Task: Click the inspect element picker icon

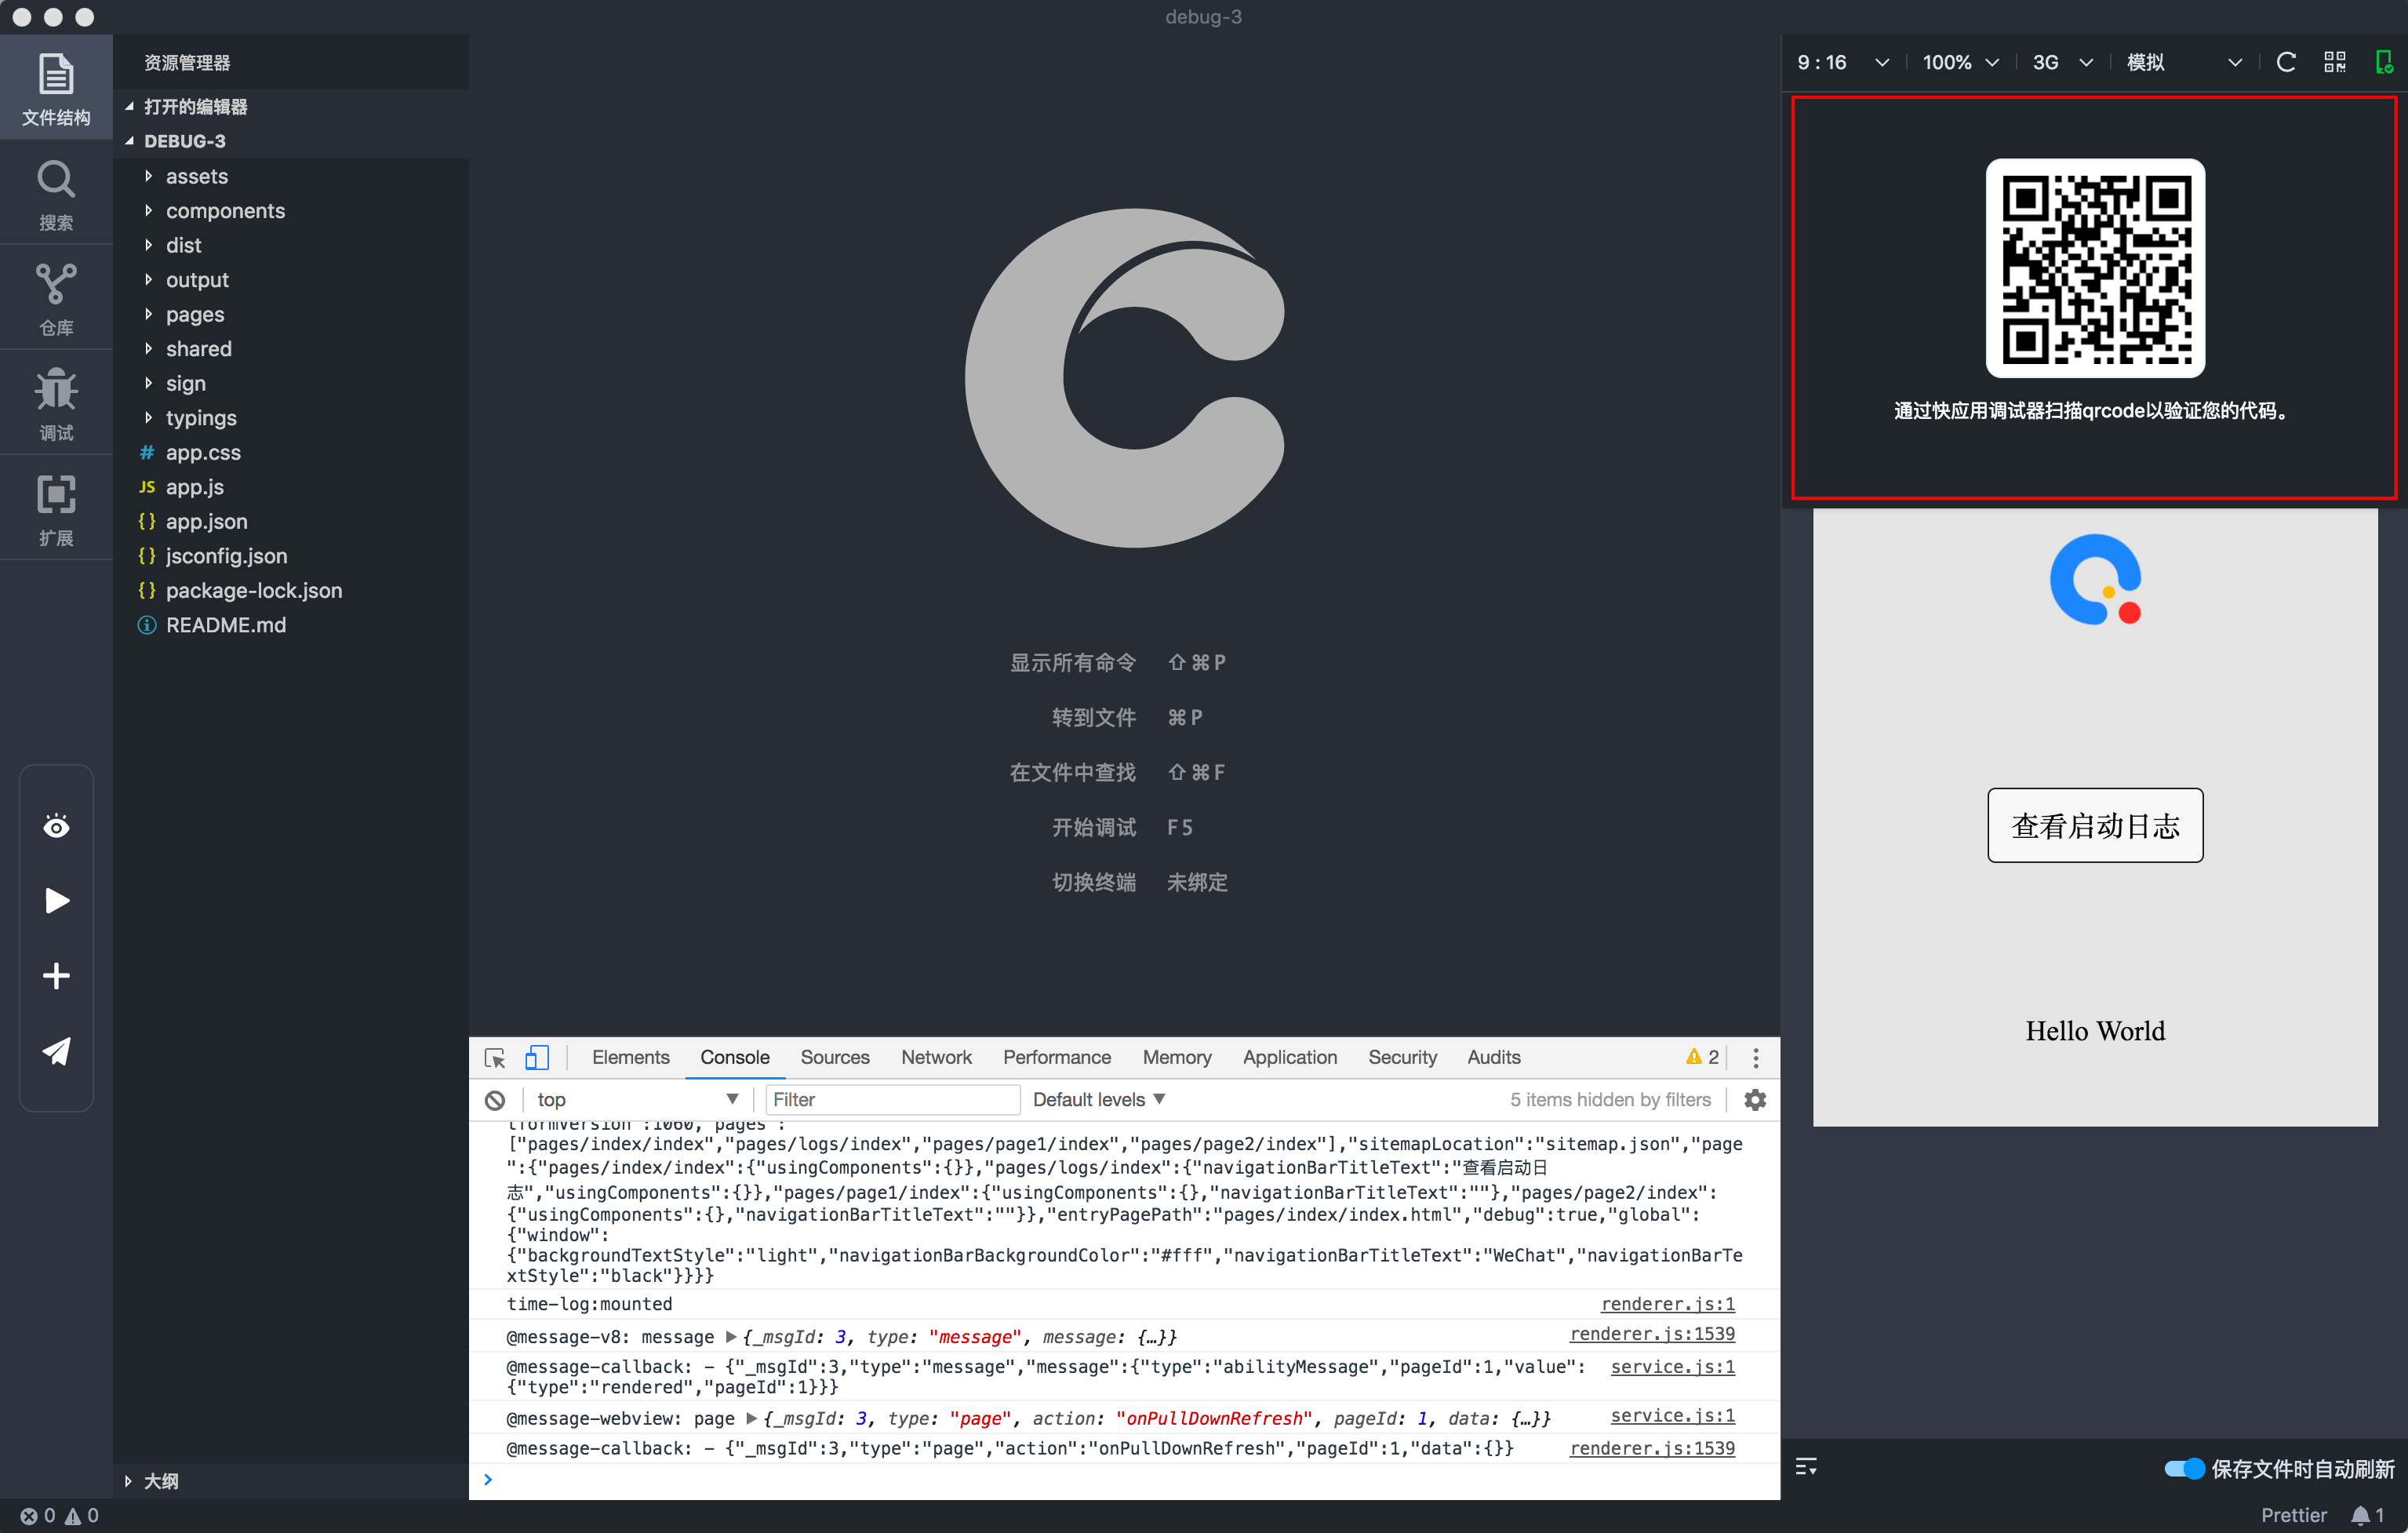Action: (x=494, y=1058)
